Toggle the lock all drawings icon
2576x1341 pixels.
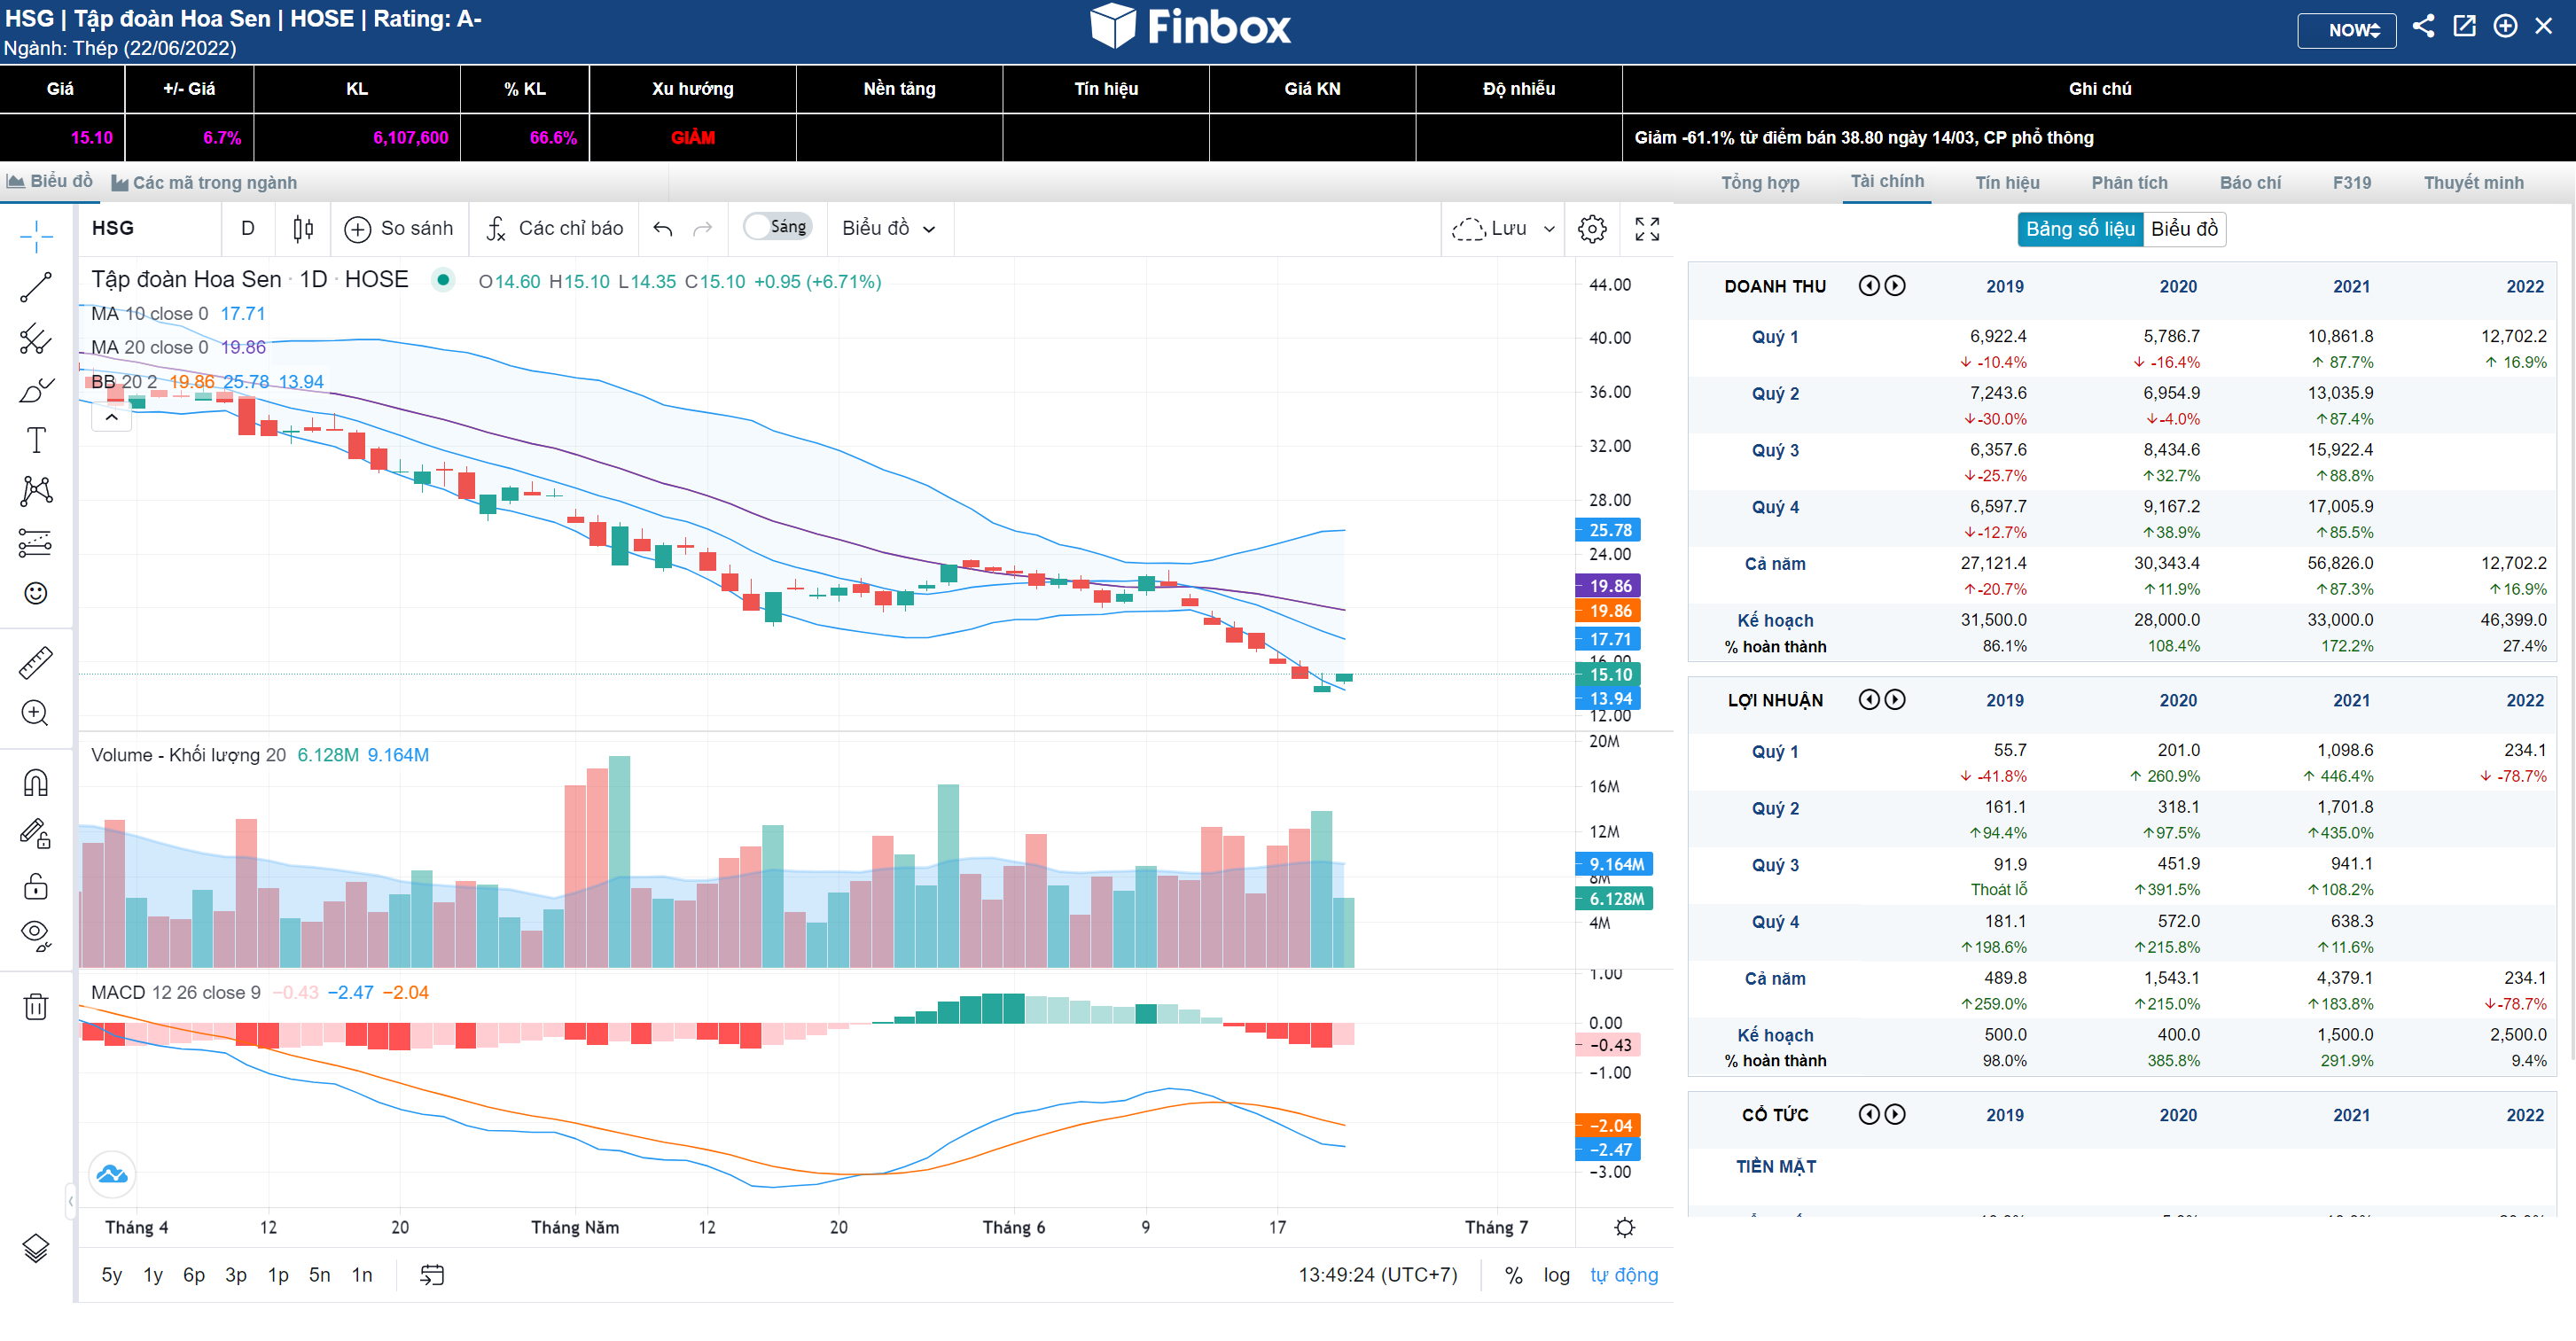pyautogui.click(x=36, y=886)
